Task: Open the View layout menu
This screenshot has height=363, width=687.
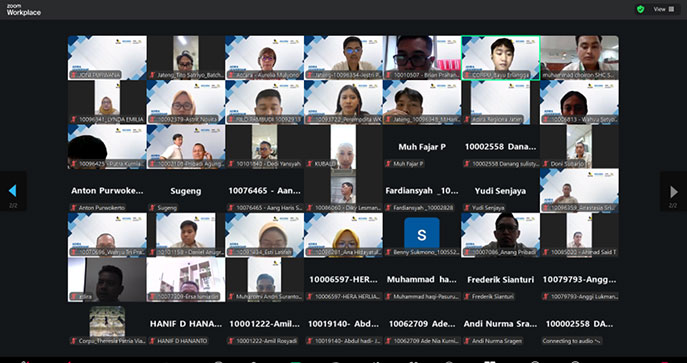Action: pyautogui.click(x=664, y=9)
